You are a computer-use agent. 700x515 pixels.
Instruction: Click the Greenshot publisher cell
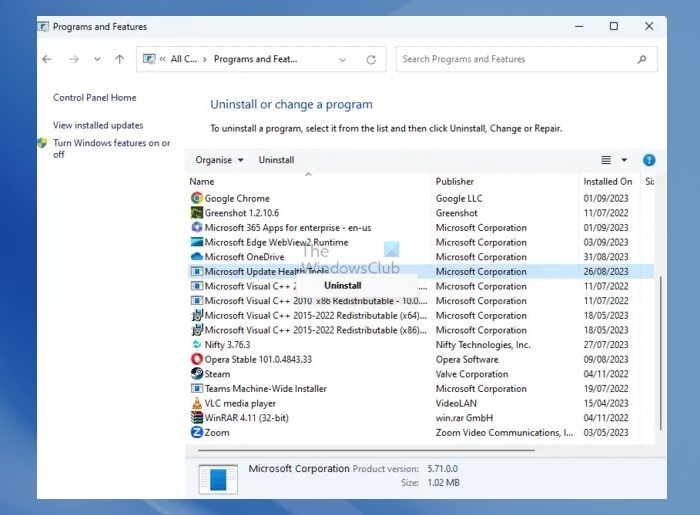coord(457,213)
